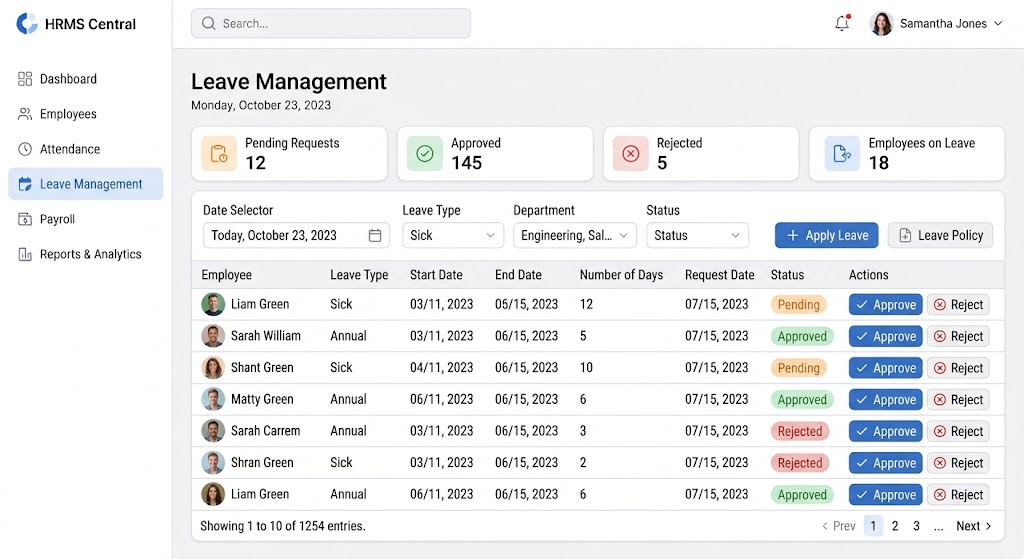
Task: Click the Employee column header
Action: click(x=227, y=275)
